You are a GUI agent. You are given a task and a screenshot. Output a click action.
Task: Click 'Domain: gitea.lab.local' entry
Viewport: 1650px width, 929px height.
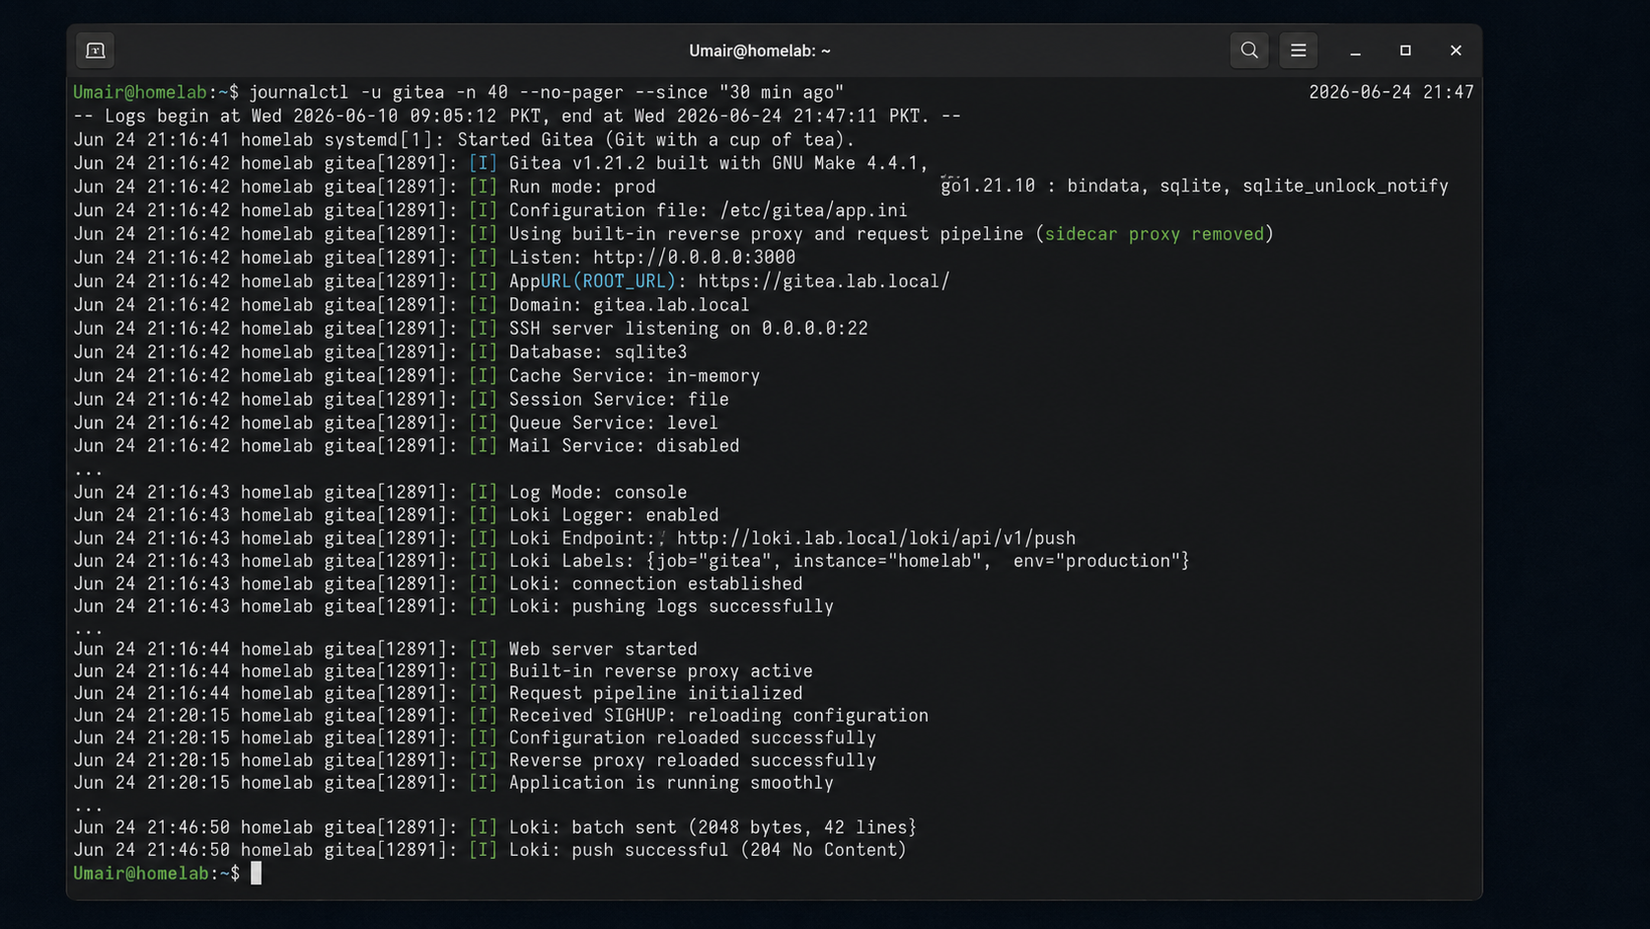629,305
